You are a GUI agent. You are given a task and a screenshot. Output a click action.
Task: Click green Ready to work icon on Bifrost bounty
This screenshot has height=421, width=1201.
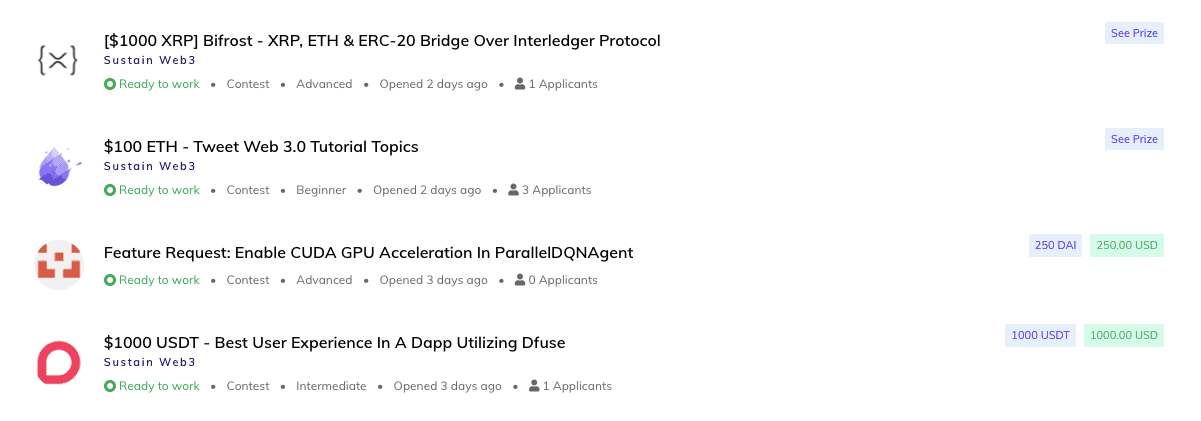pyautogui.click(x=110, y=84)
